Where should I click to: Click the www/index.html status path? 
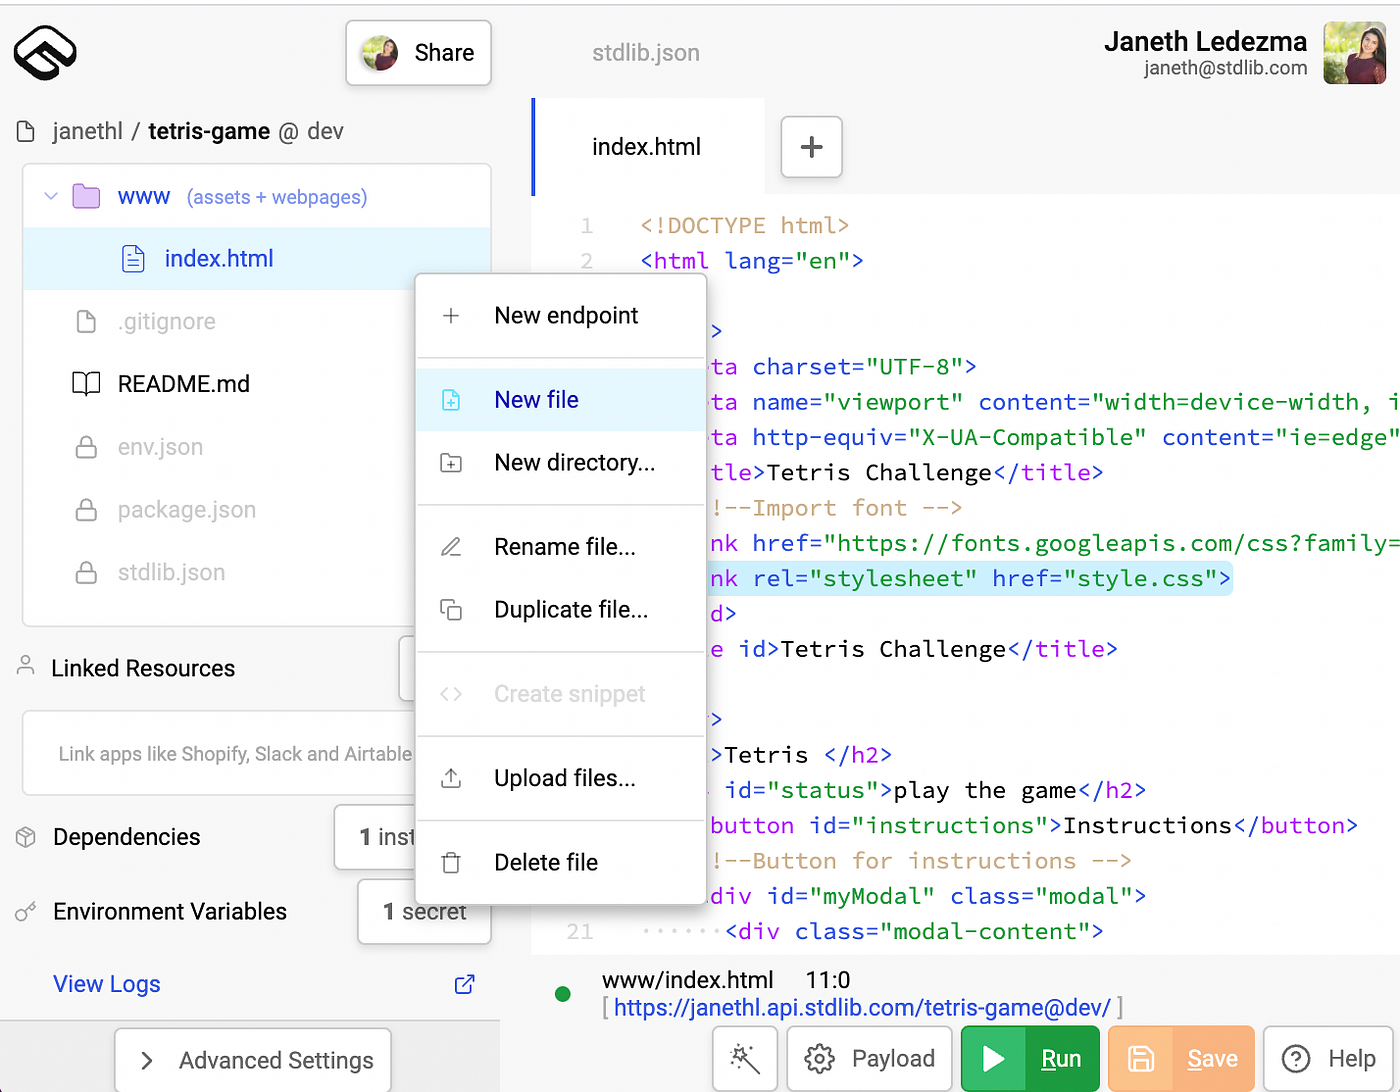click(688, 980)
